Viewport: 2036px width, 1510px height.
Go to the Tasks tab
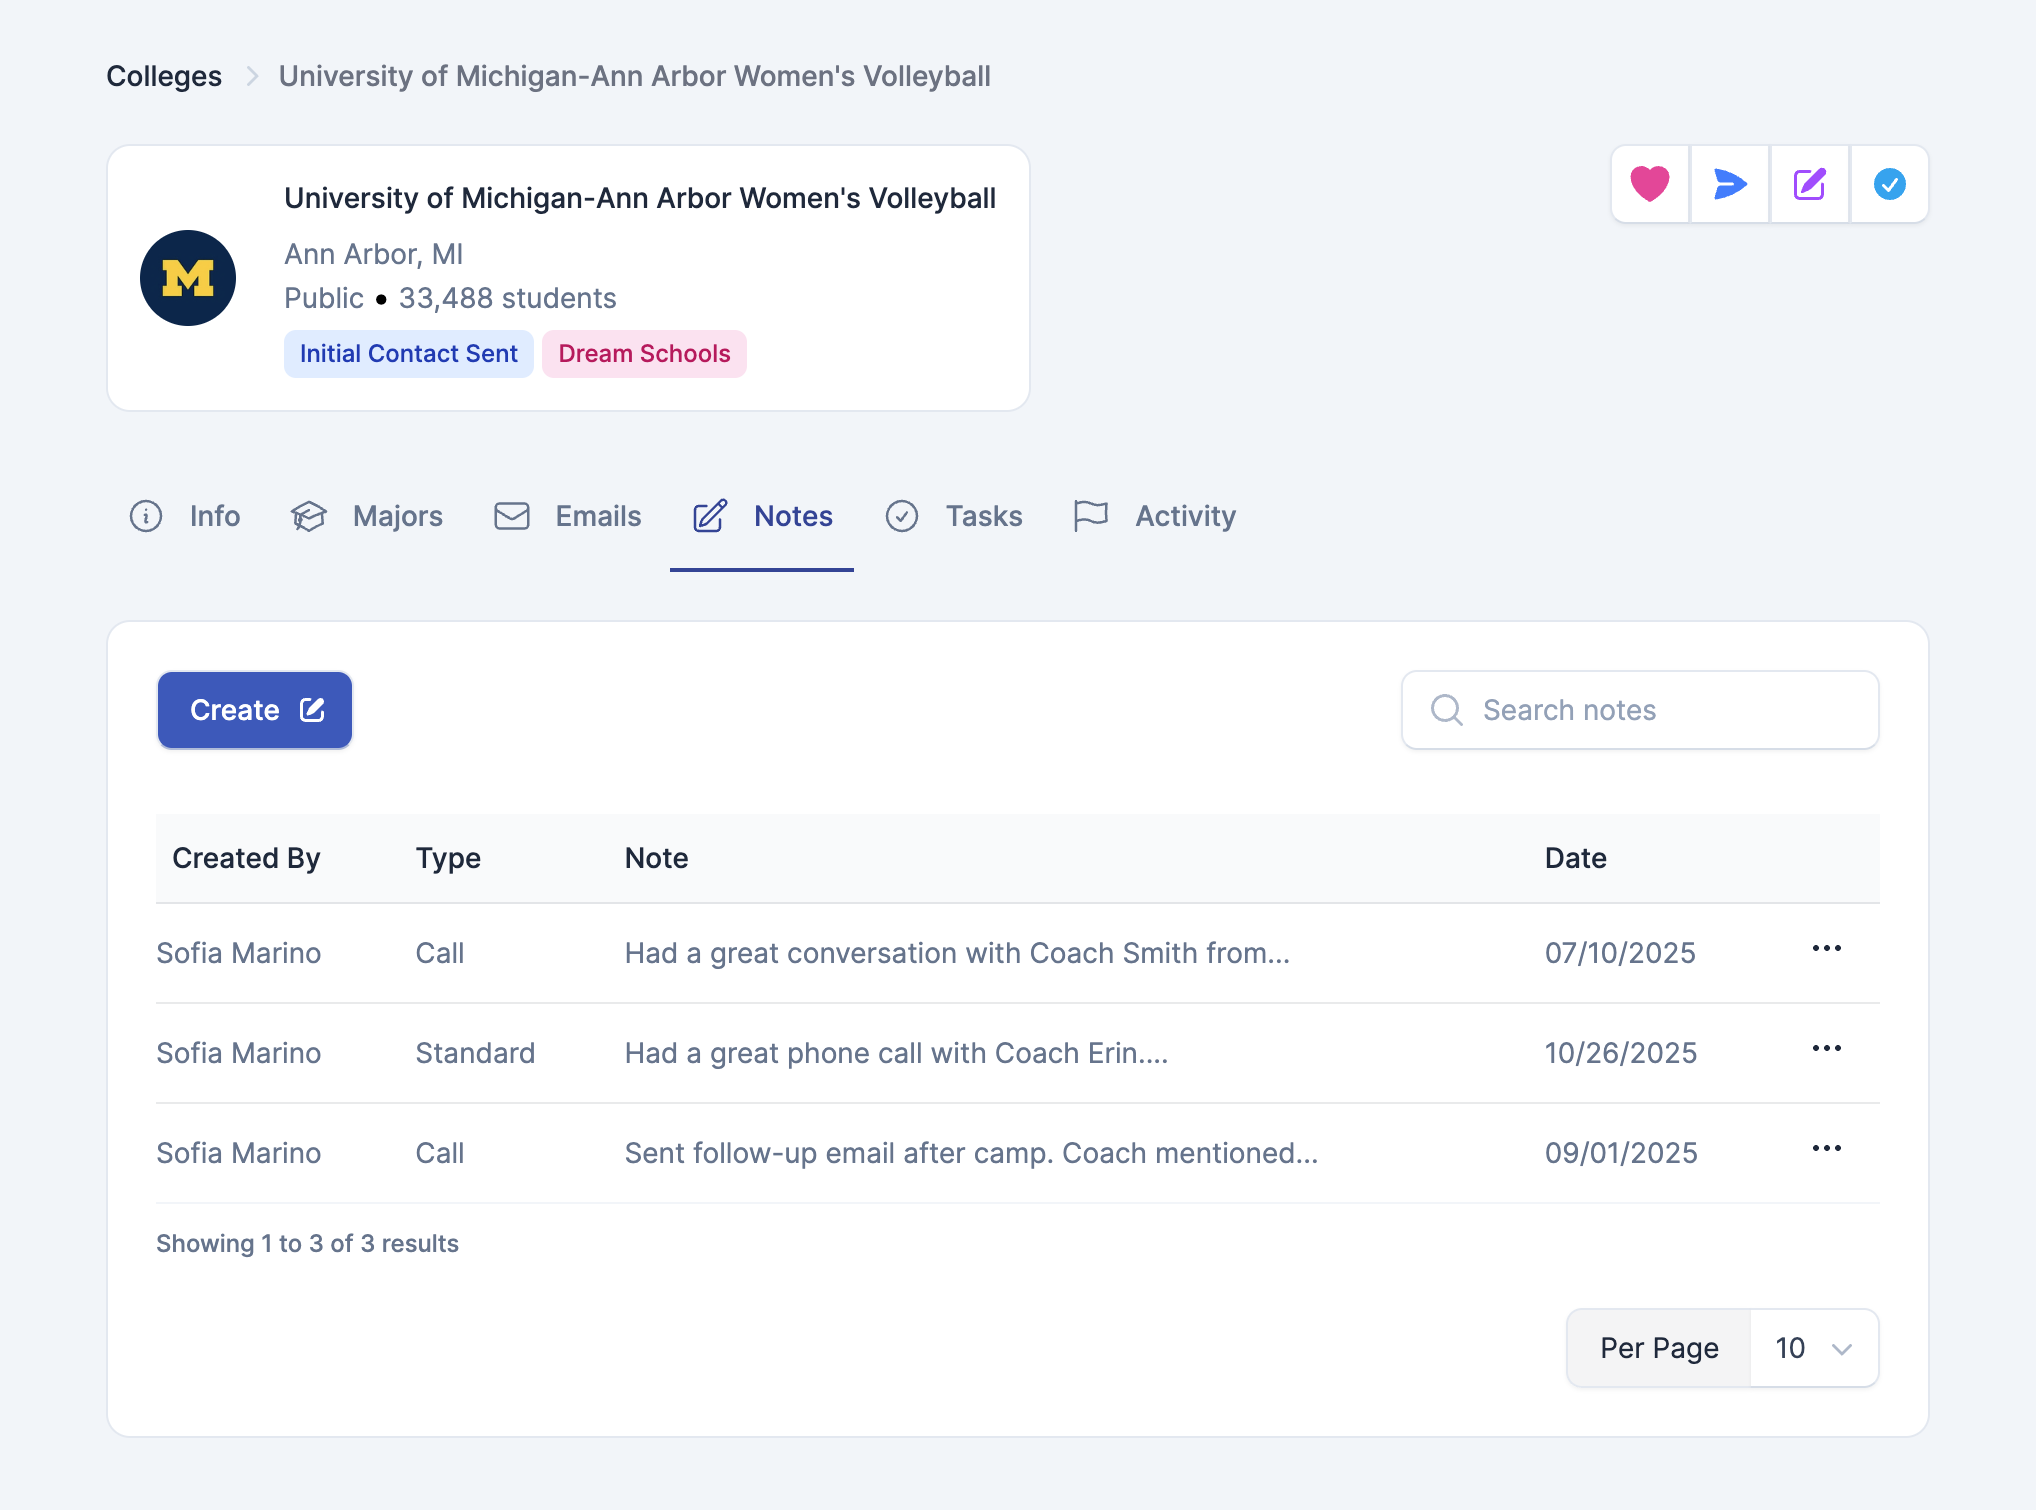pyautogui.click(x=955, y=516)
